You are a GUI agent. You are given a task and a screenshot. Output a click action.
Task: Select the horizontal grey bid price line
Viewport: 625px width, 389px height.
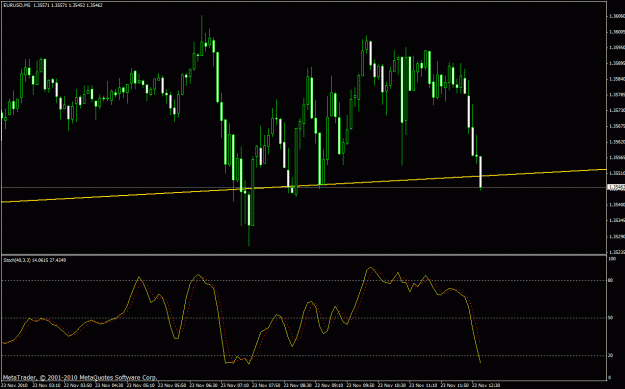[303, 187]
